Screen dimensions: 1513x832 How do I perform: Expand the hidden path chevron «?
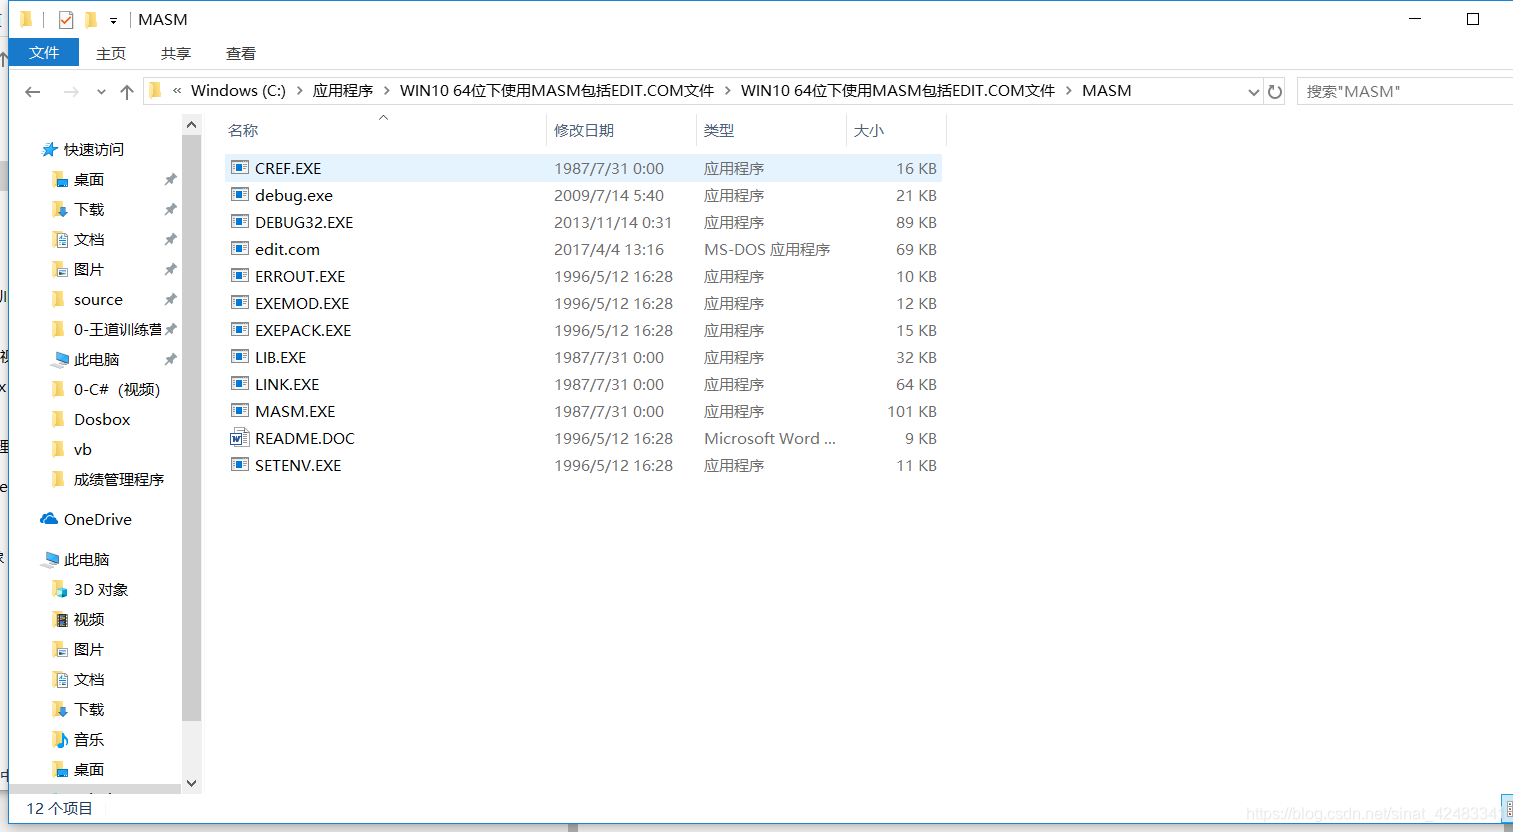pyautogui.click(x=177, y=91)
